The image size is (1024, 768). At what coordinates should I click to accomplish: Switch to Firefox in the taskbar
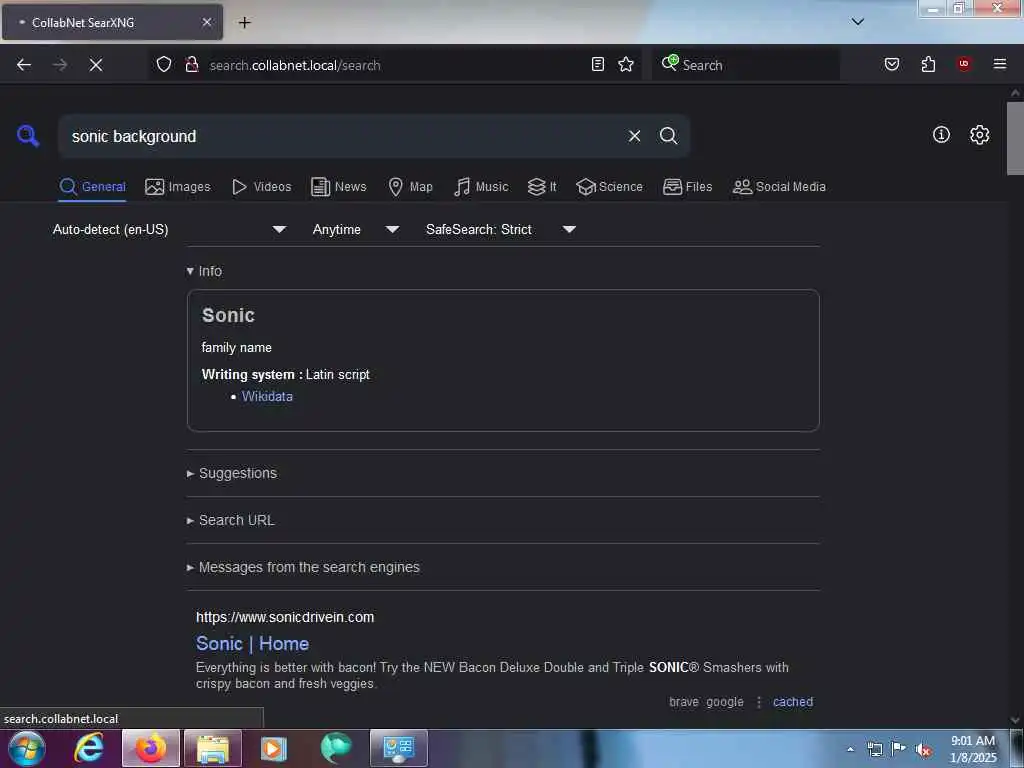coord(151,748)
